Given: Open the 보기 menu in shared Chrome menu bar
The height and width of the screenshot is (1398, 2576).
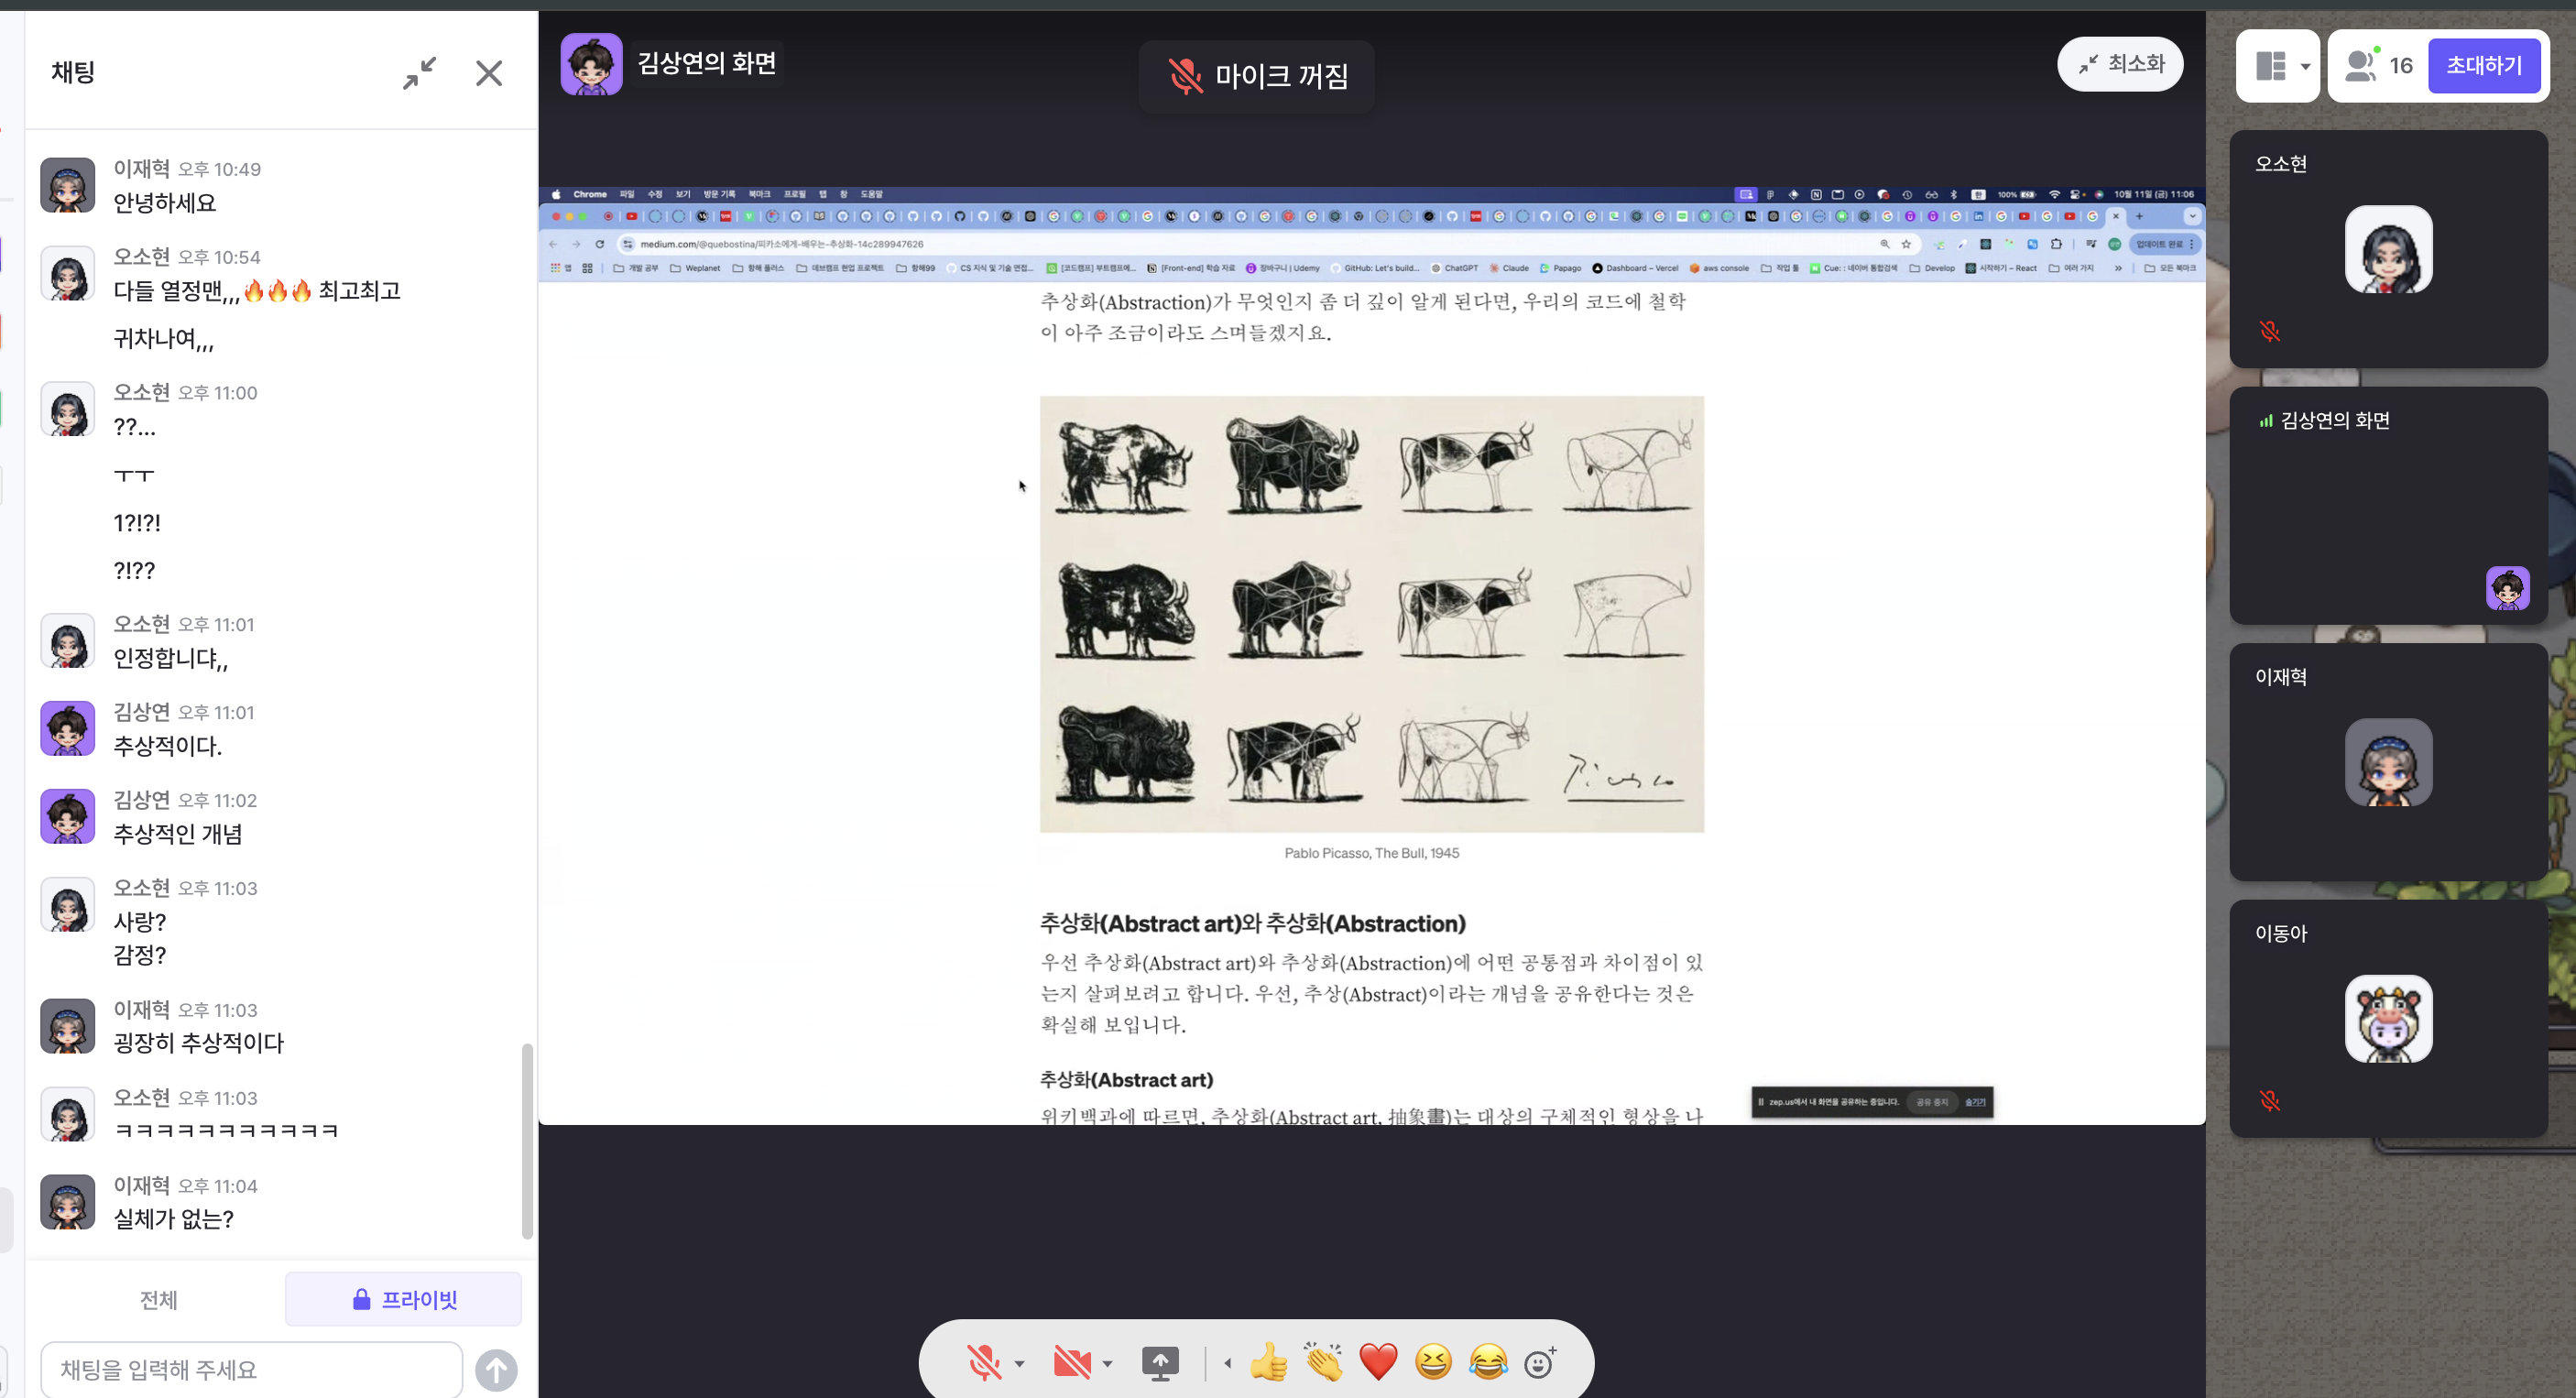Looking at the screenshot, I should pyautogui.click(x=683, y=194).
